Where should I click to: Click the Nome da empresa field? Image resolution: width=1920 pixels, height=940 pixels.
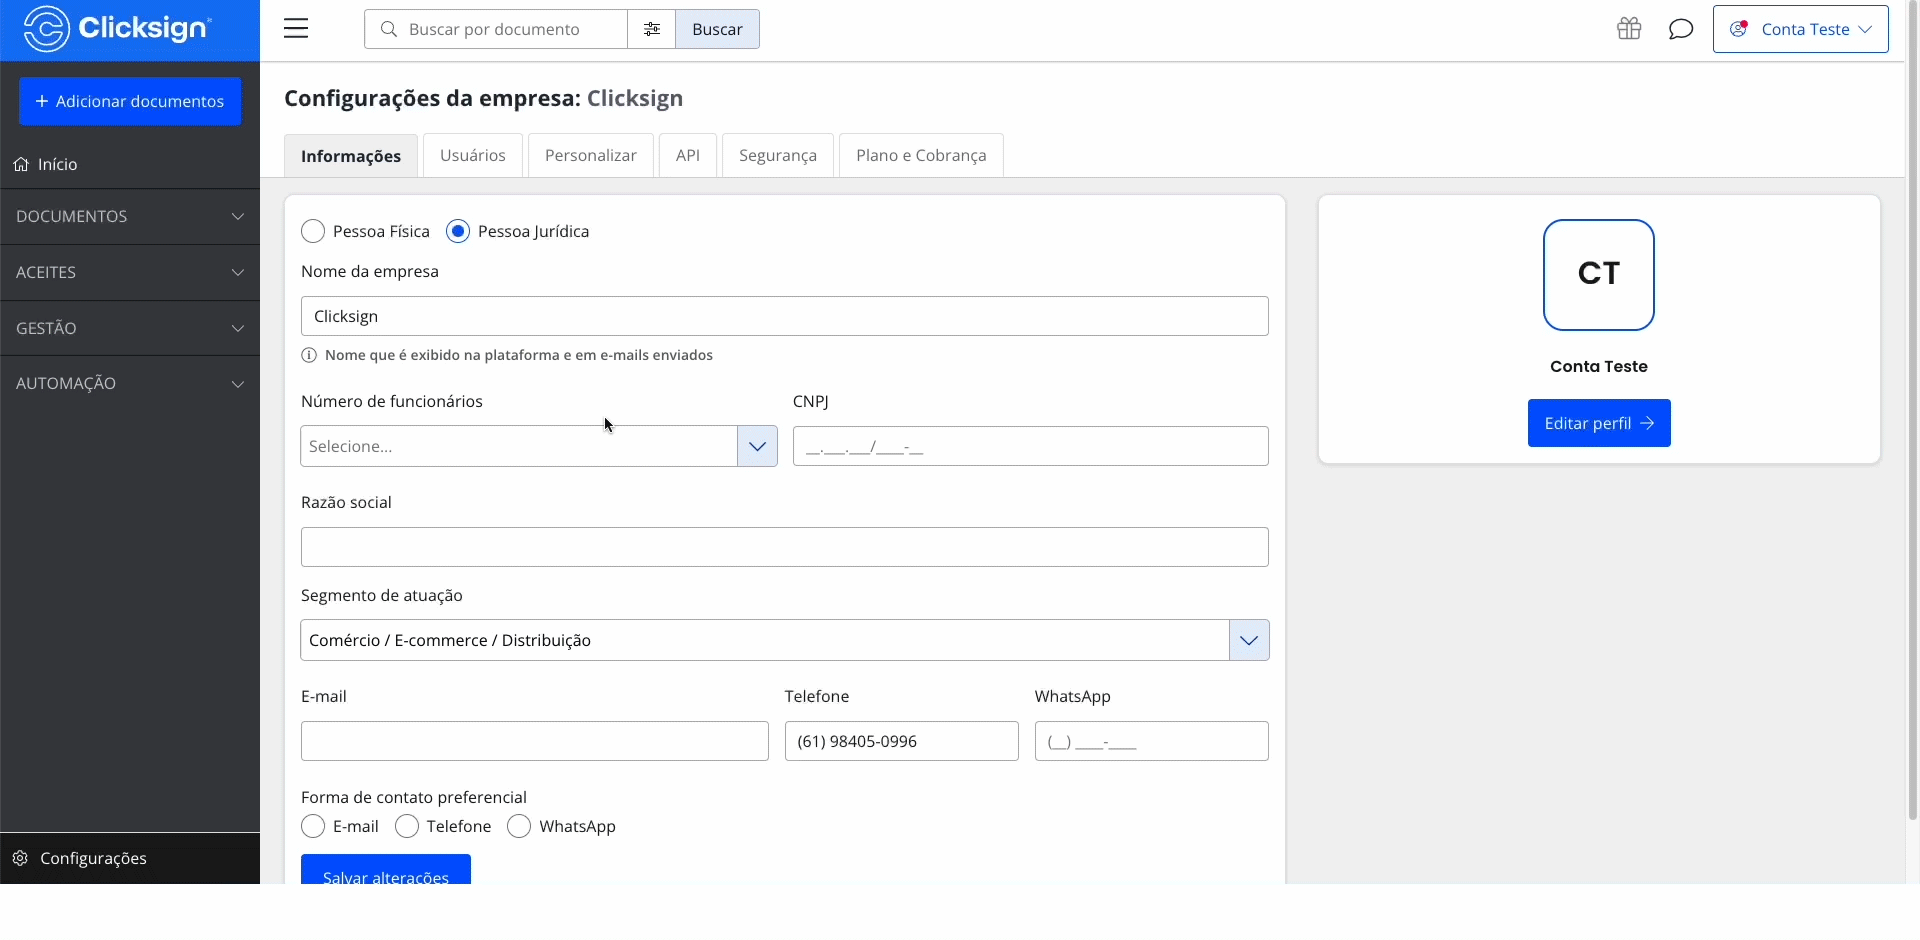click(784, 316)
